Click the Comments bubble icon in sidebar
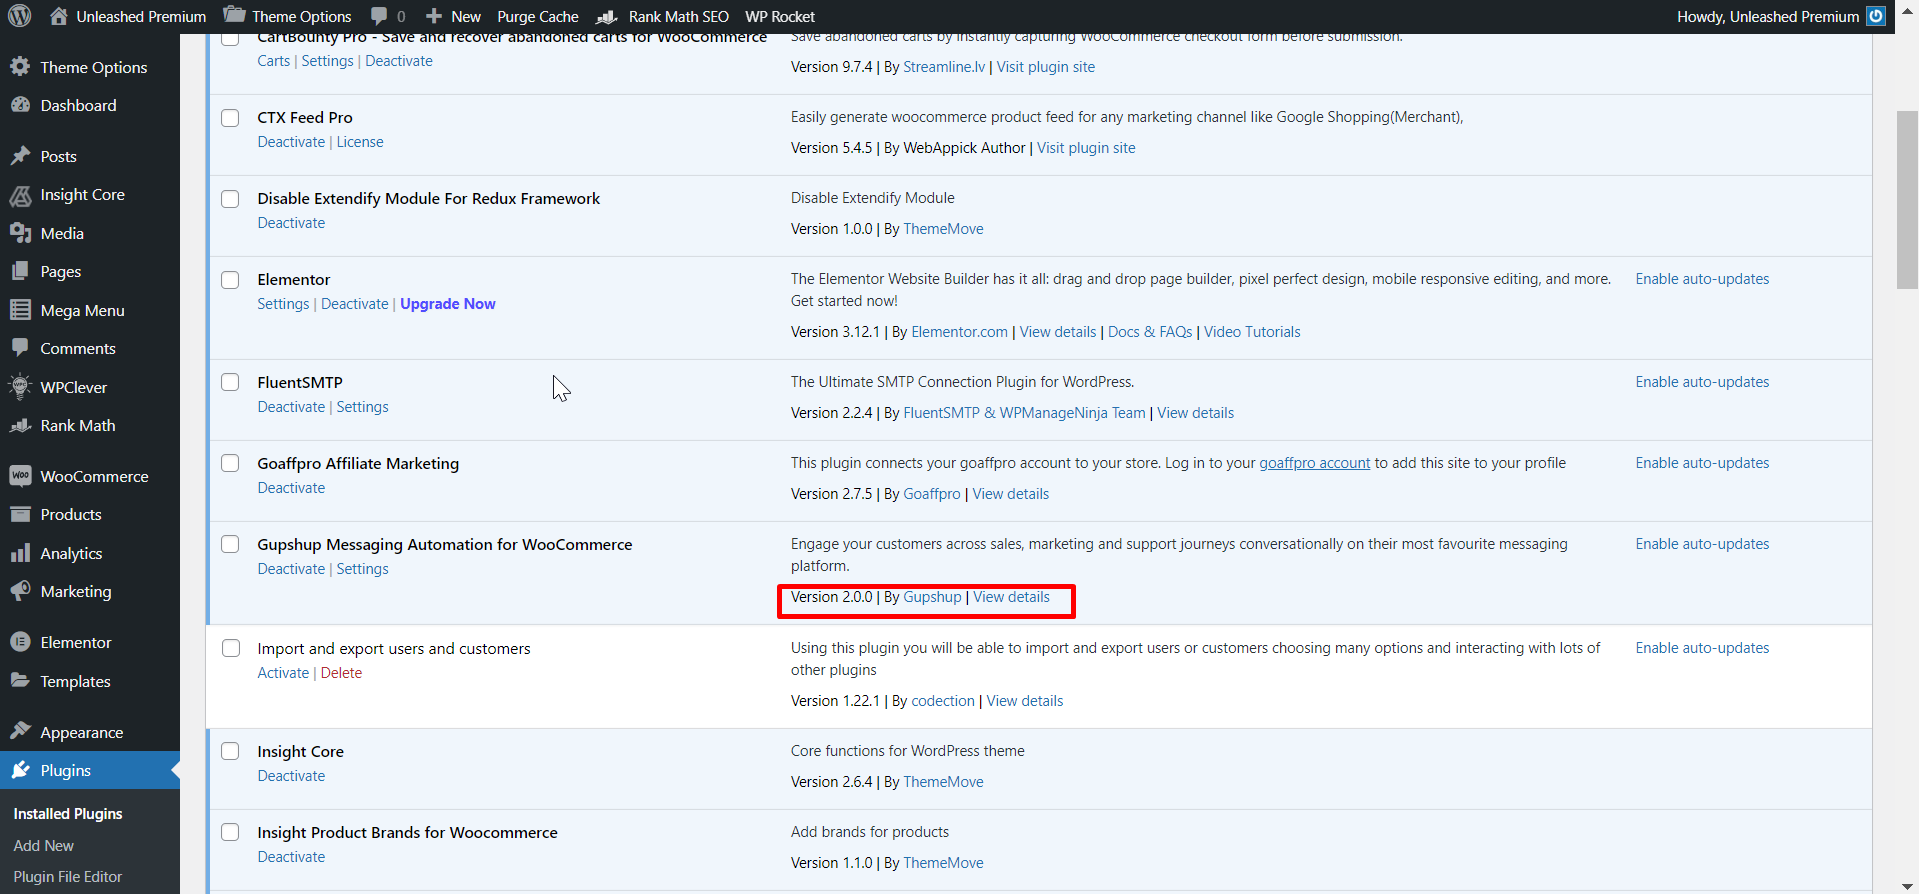This screenshot has width=1919, height=894. click(x=20, y=348)
